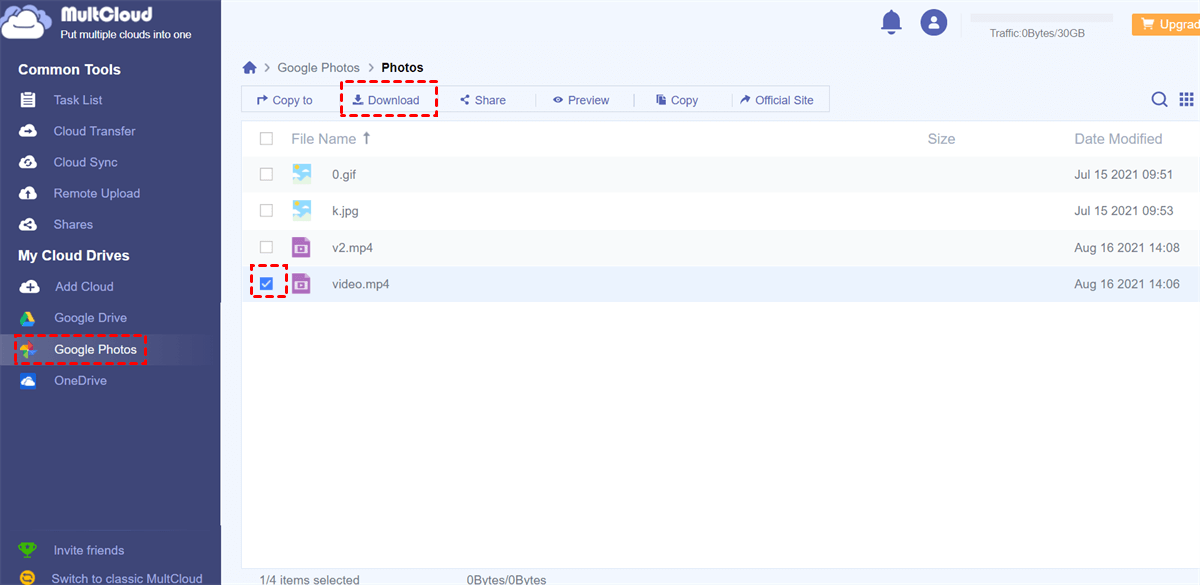The height and width of the screenshot is (585, 1200).
Task: Switch to grid view icon
Action: point(1187,99)
